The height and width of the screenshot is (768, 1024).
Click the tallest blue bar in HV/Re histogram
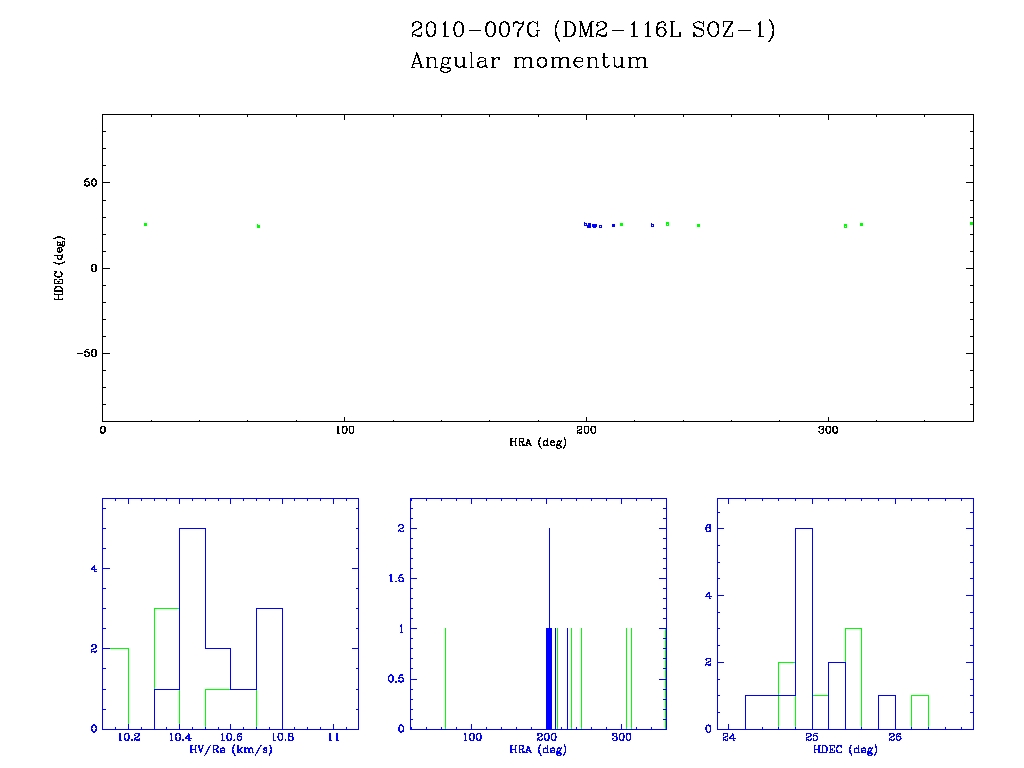[193, 628]
